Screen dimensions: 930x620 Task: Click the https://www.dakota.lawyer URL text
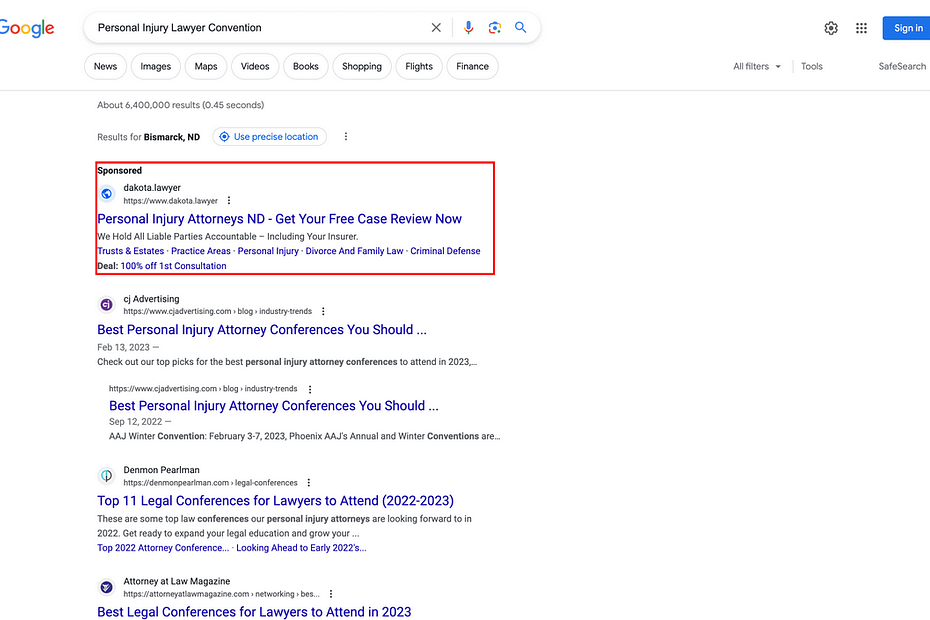pyautogui.click(x=170, y=201)
